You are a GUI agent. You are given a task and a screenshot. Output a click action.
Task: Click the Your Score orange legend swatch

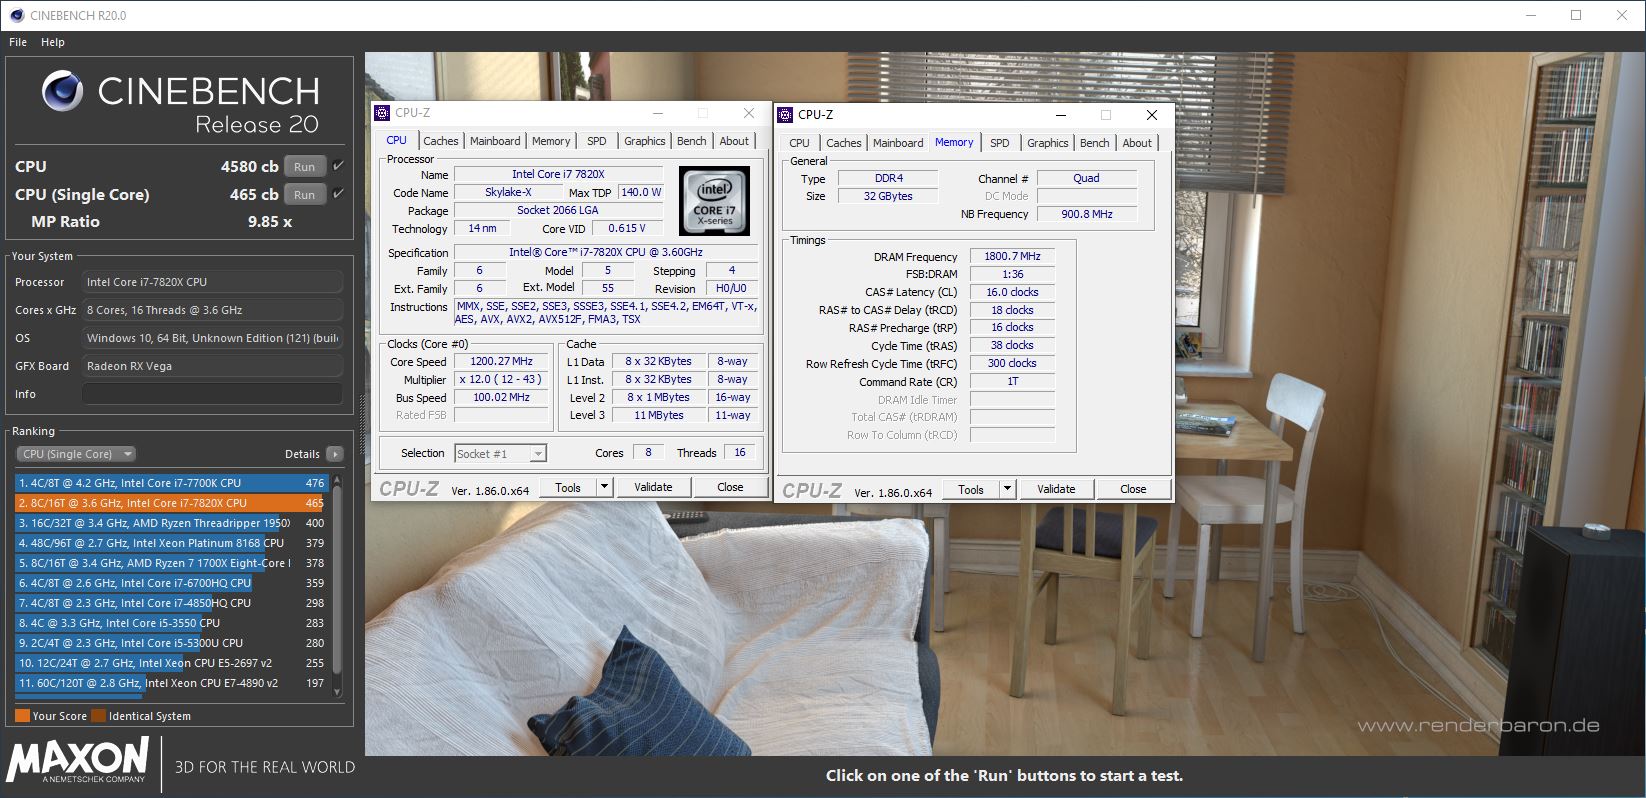(x=22, y=716)
